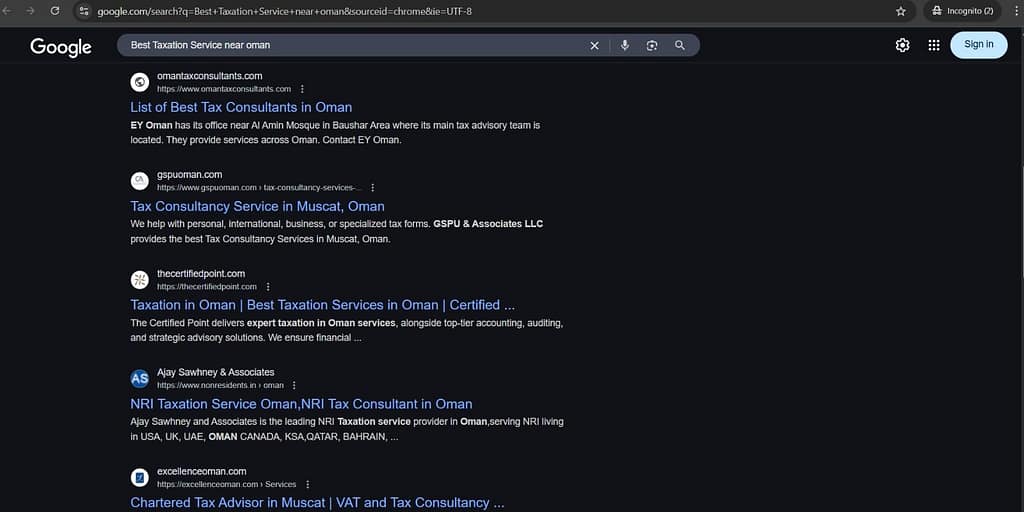
Task: Open more options for gspuoman.com result
Action: [x=373, y=187]
